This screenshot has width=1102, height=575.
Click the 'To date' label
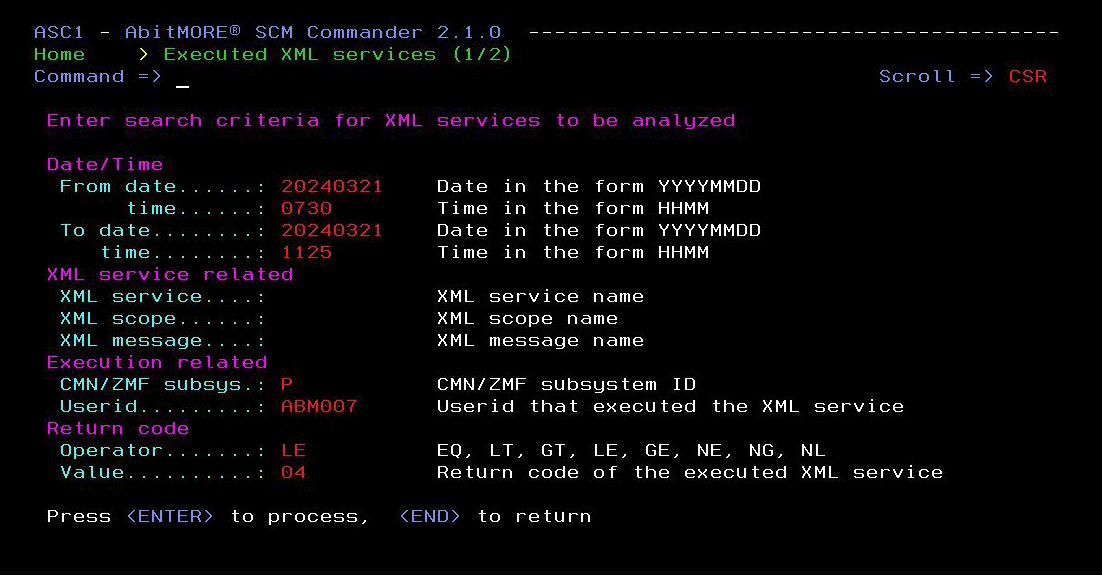[x=105, y=231]
